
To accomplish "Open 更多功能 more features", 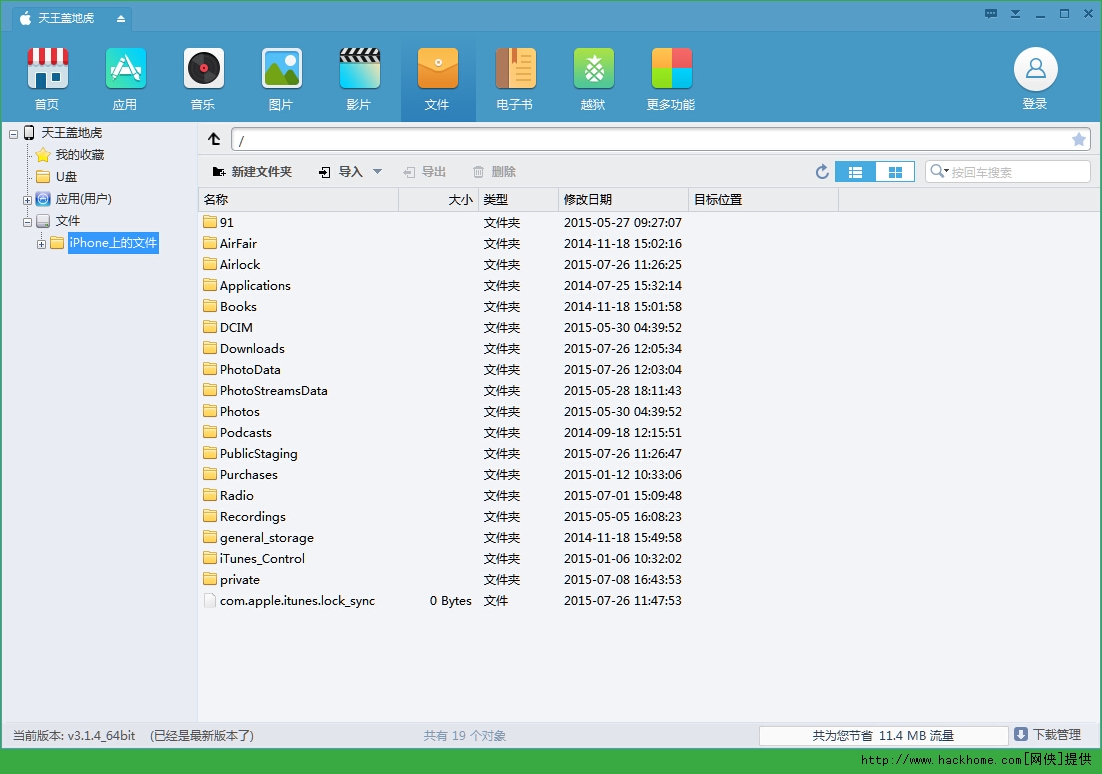I will [671, 69].
